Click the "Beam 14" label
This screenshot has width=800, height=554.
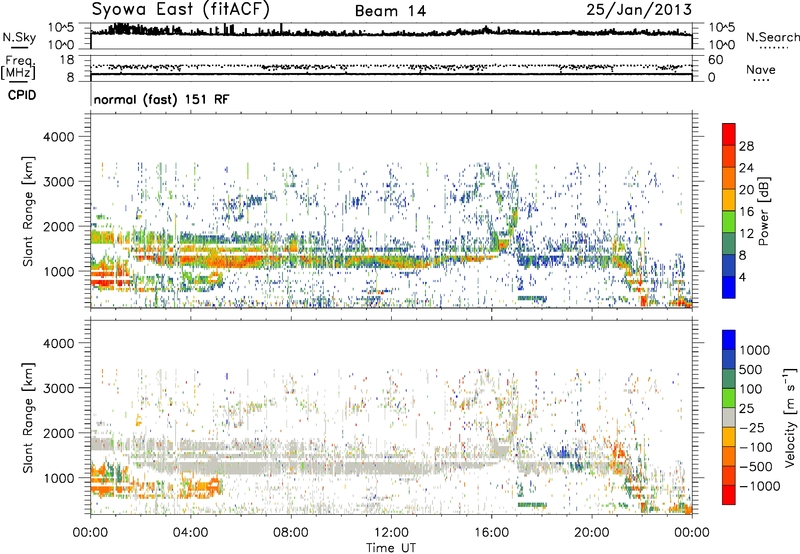390,11
